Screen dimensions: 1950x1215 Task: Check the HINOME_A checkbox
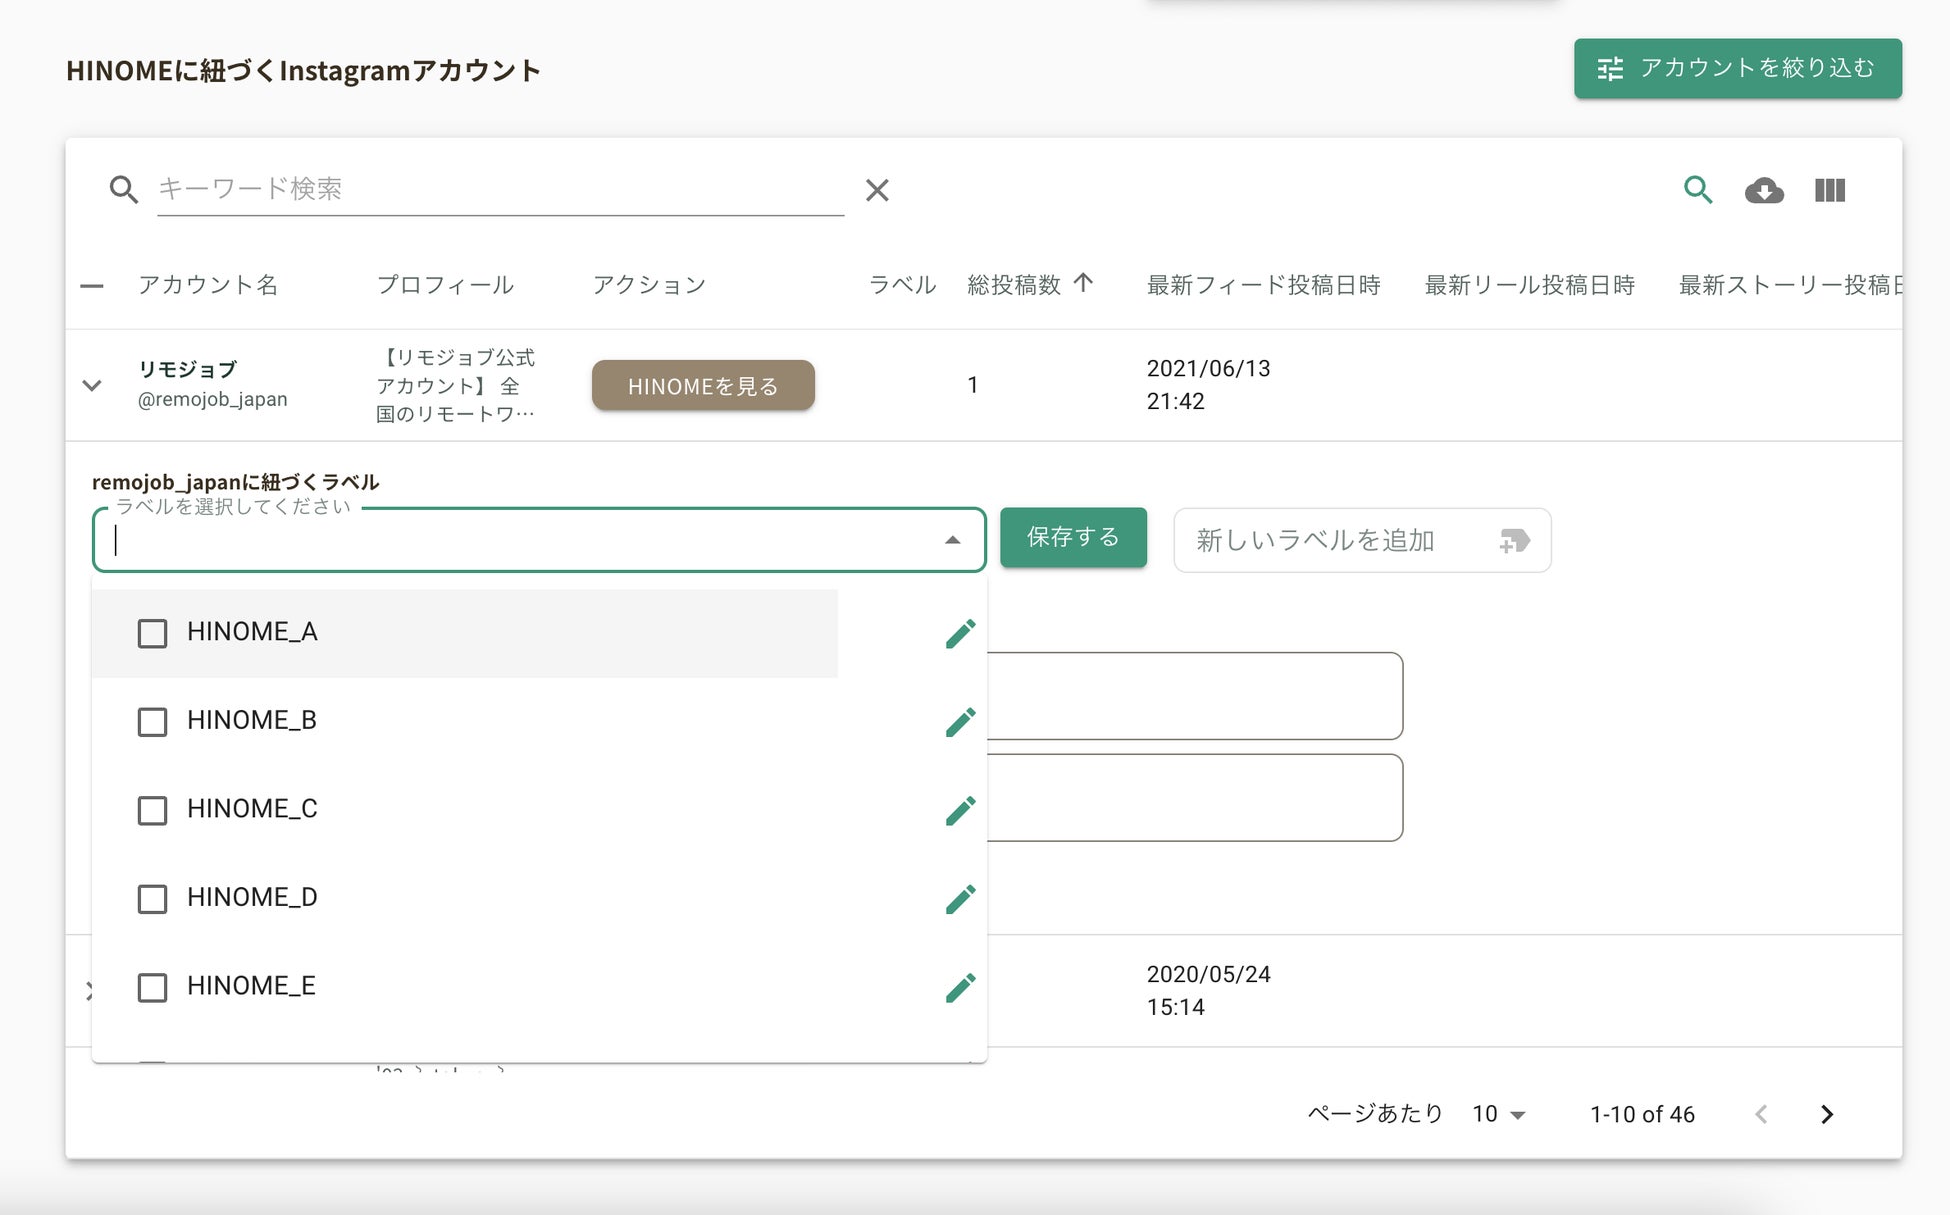tap(152, 633)
